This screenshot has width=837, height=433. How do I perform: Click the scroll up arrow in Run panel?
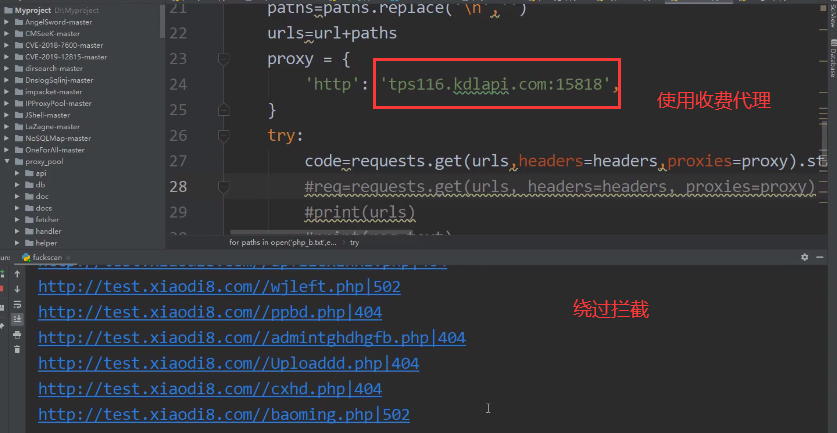(17, 272)
